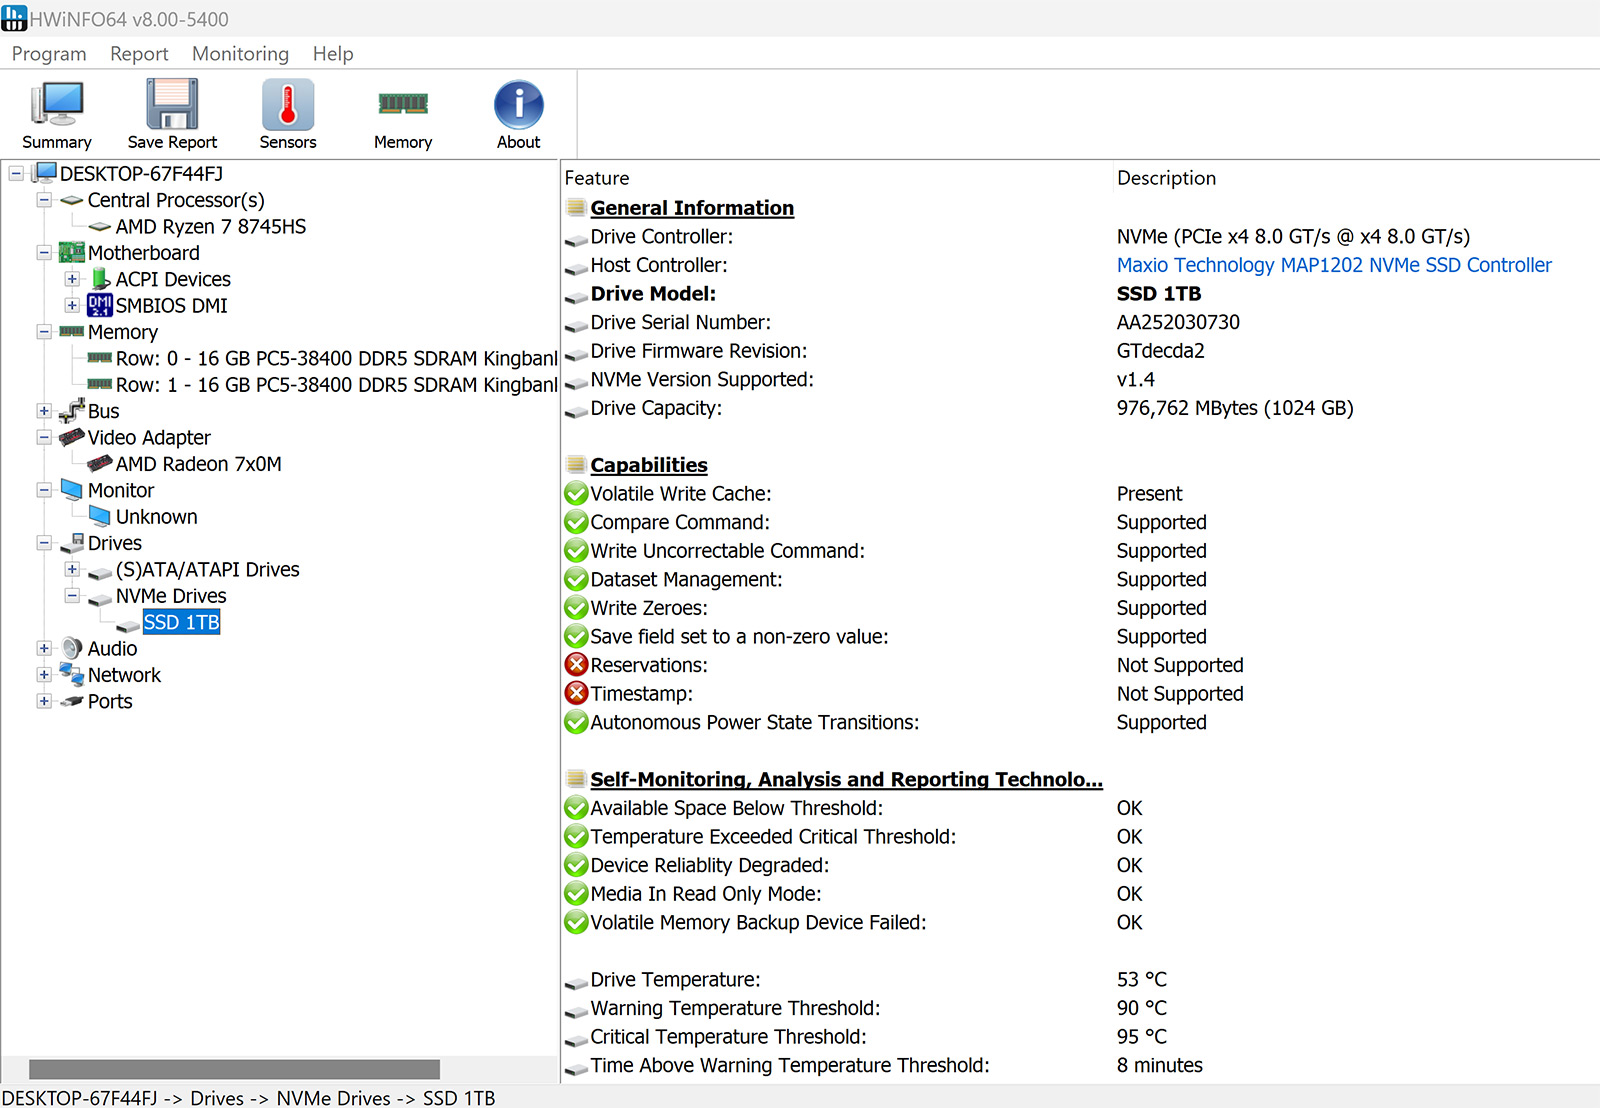The width and height of the screenshot is (1600, 1108).
Task: Click the Feature column header
Action: 597,178
